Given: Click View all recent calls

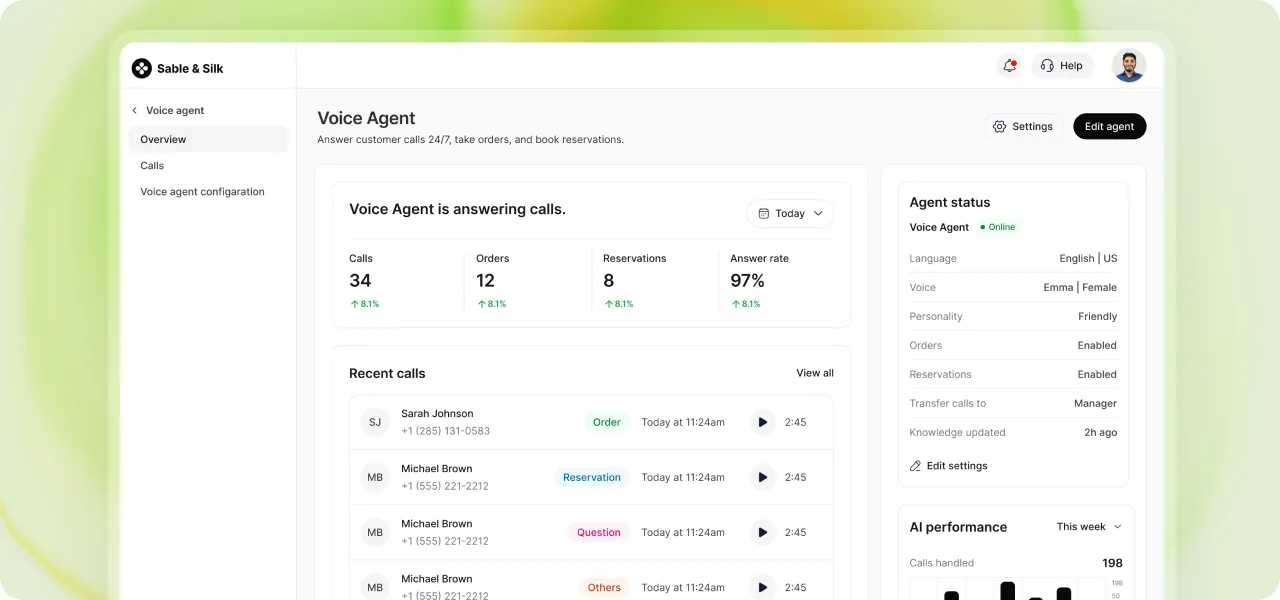Looking at the screenshot, I should (815, 373).
